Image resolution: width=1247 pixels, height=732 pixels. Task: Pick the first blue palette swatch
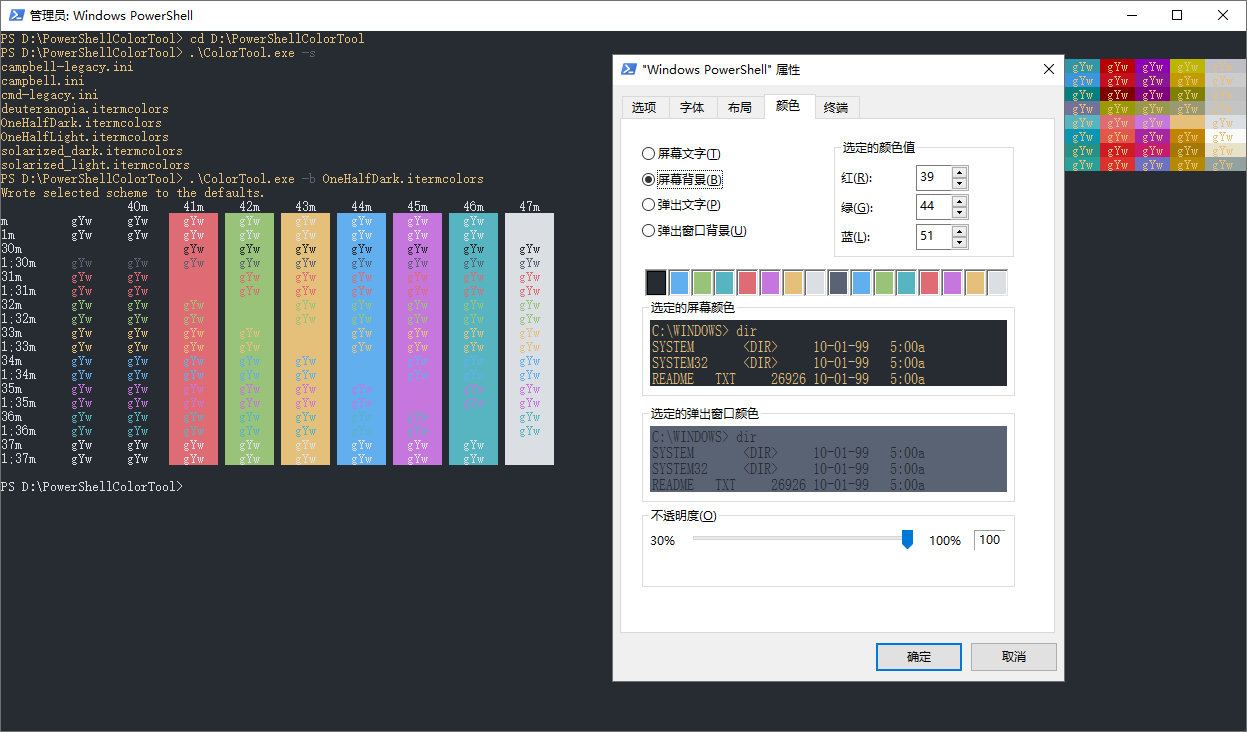[x=679, y=283]
